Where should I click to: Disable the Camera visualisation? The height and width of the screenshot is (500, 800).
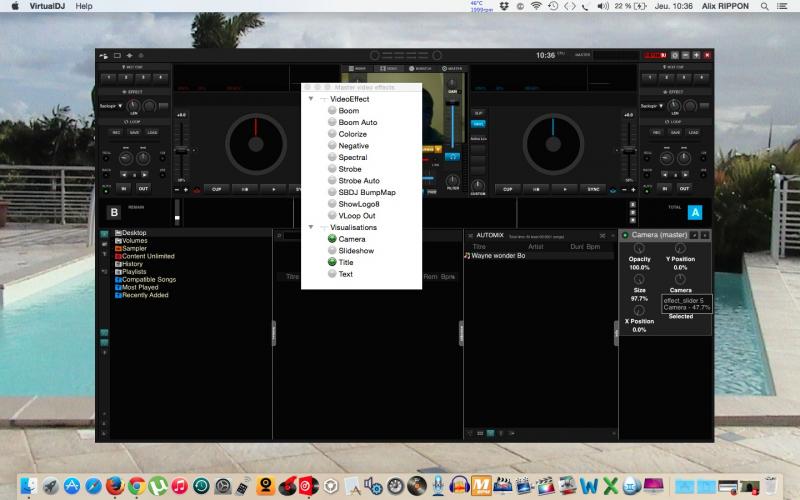point(332,239)
